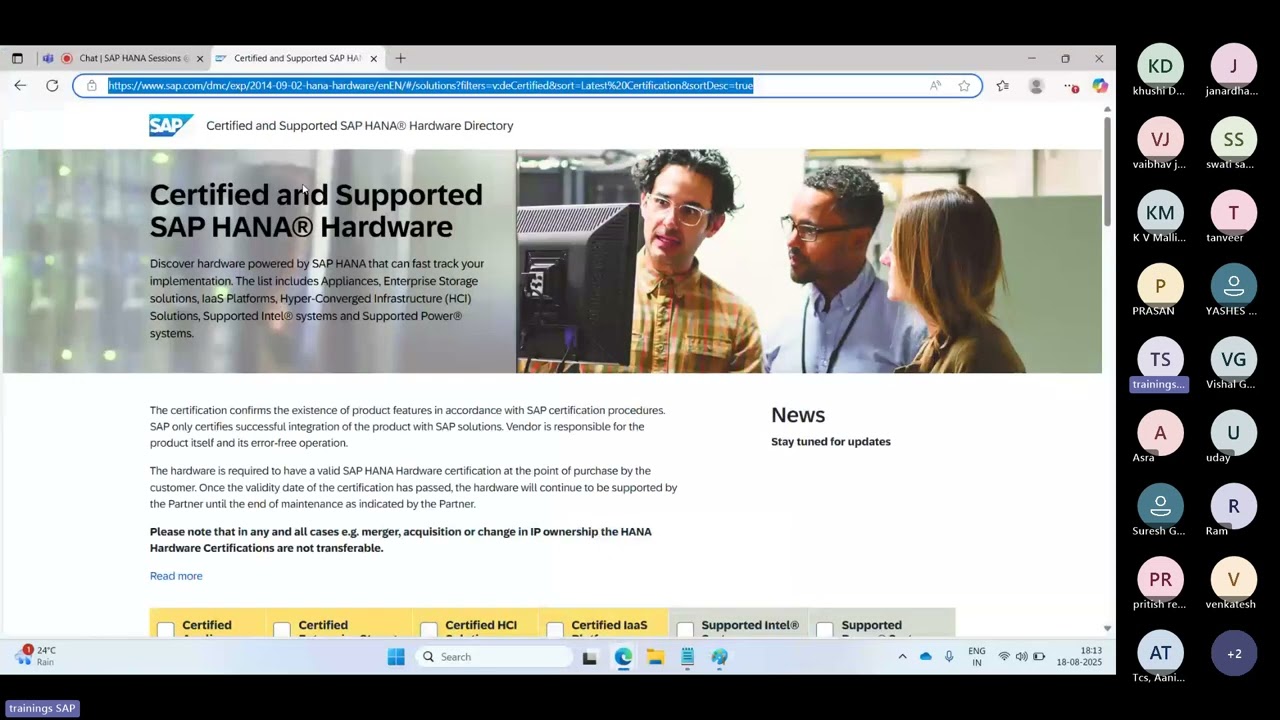Image resolution: width=1280 pixels, height=720 pixels.
Task: Go back using the browser back arrow
Action: [20, 86]
